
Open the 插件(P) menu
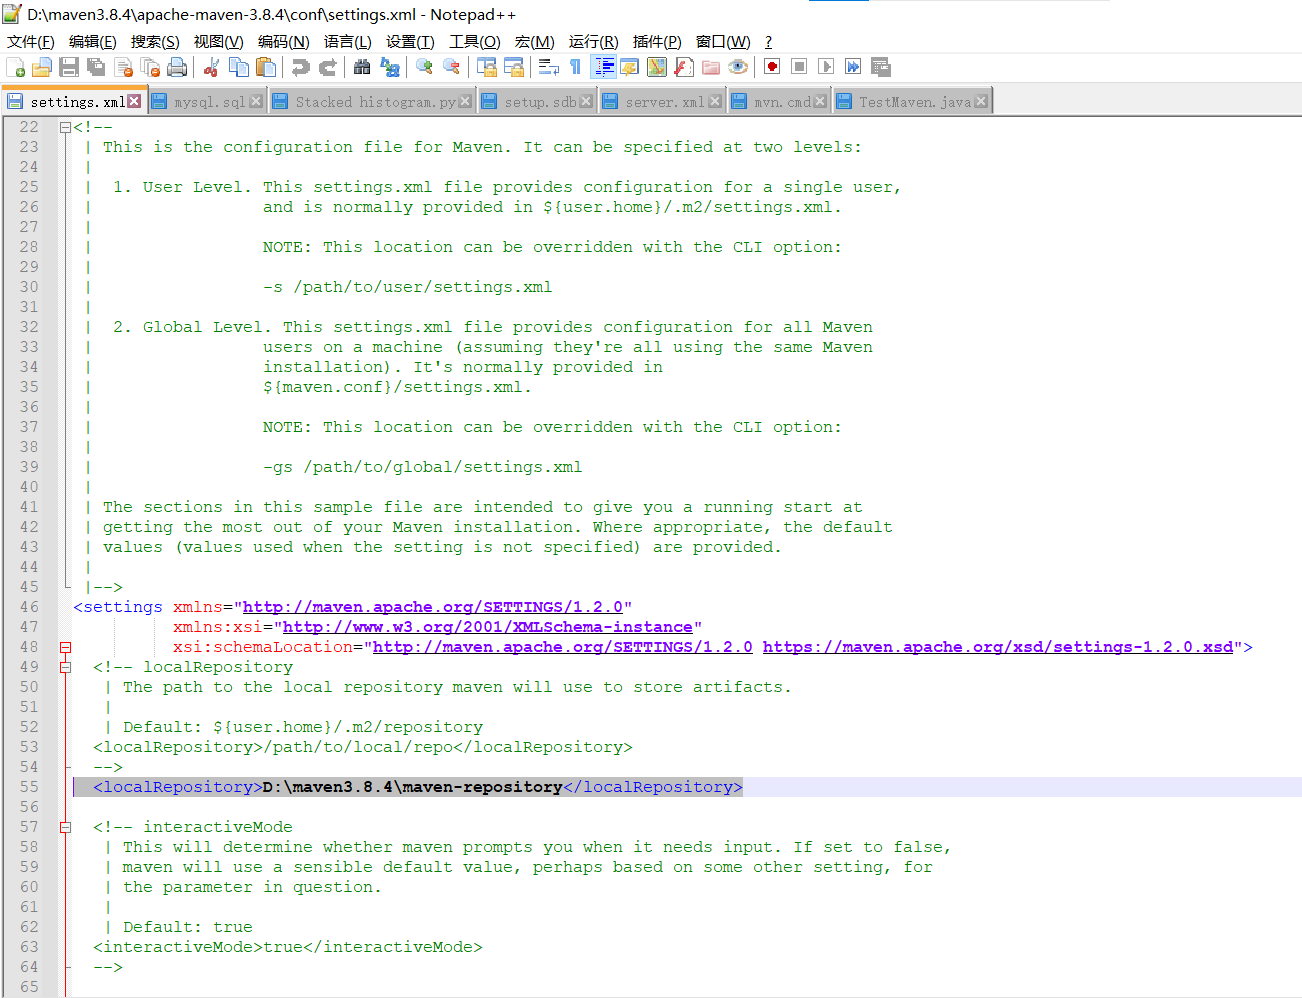pos(657,41)
